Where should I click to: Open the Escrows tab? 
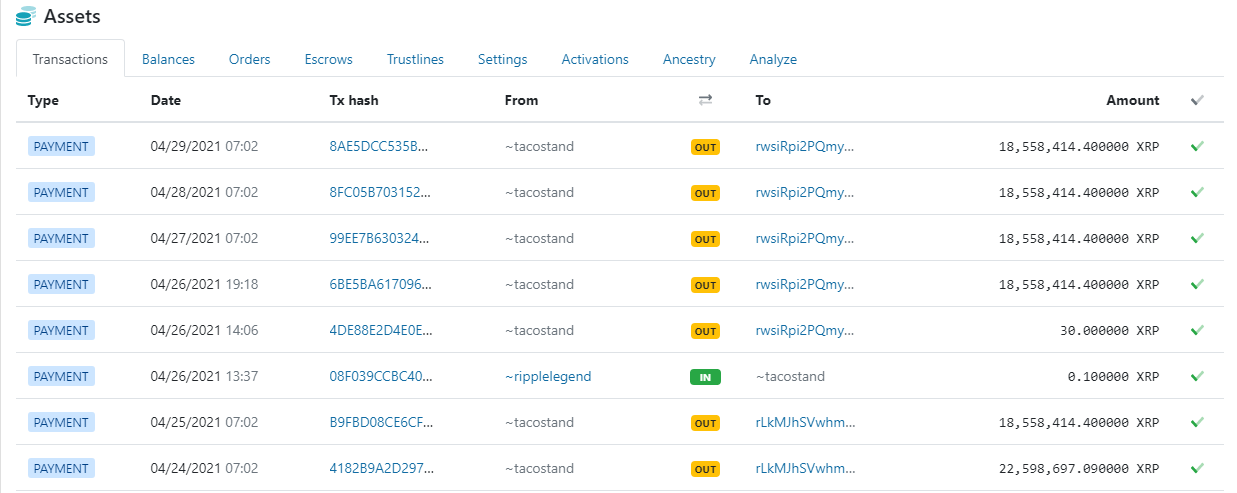pos(329,59)
